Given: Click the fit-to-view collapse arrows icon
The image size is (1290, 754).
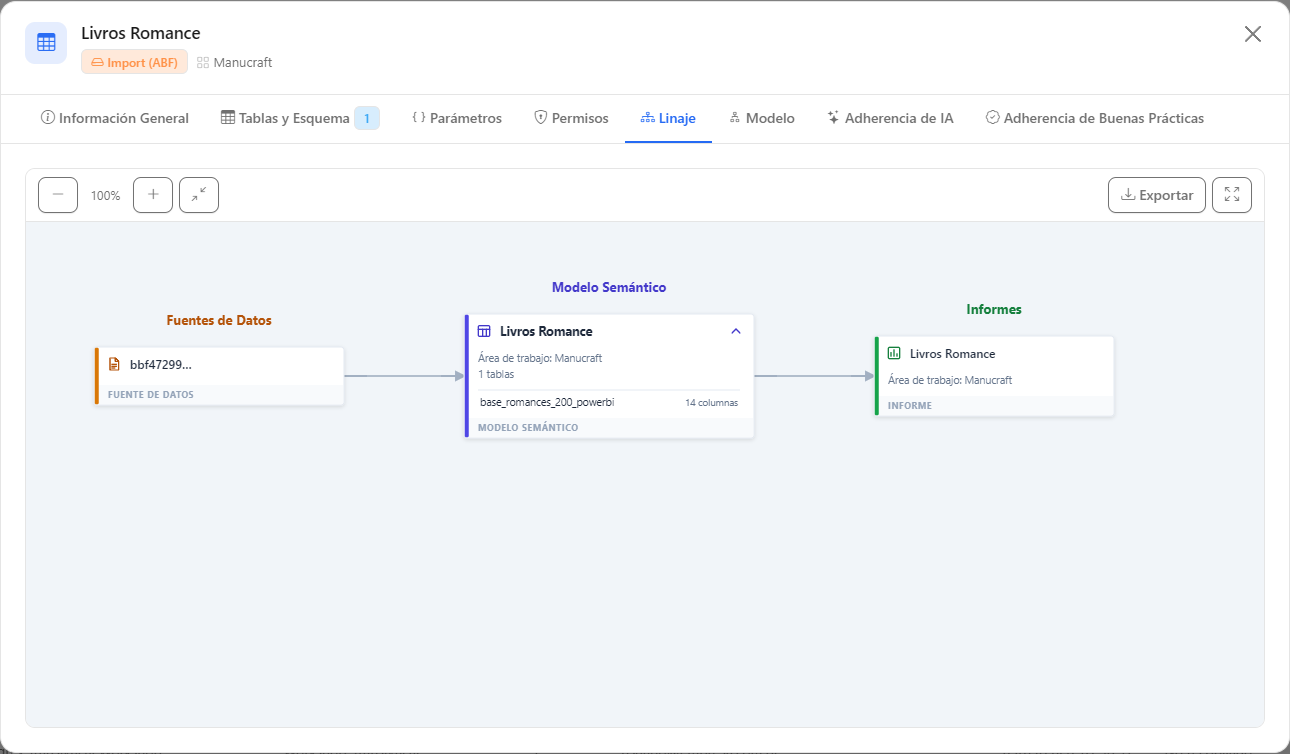Looking at the screenshot, I should coord(199,195).
